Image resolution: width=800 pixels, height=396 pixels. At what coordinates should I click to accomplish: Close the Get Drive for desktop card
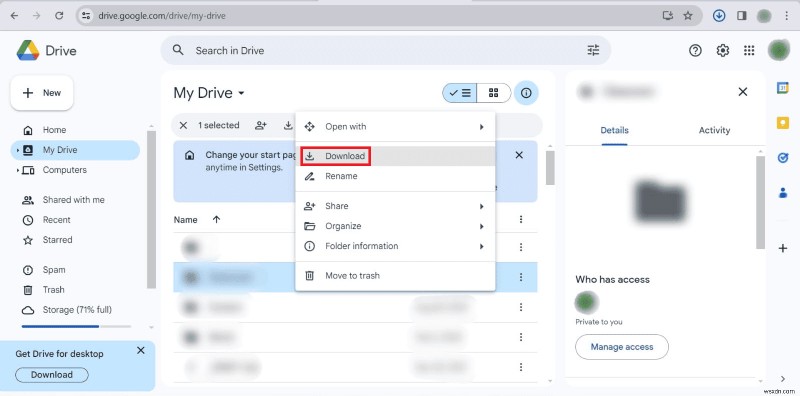(x=141, y=351)
